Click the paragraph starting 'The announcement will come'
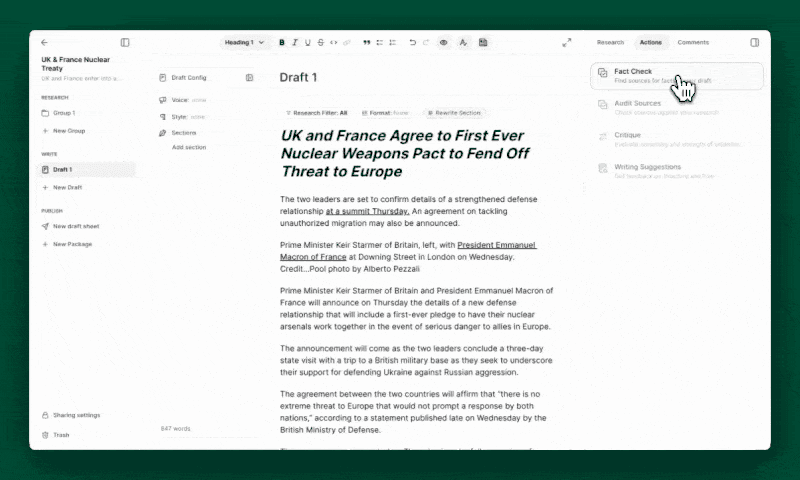Screen dimensions: 800x480 point(416,360)
